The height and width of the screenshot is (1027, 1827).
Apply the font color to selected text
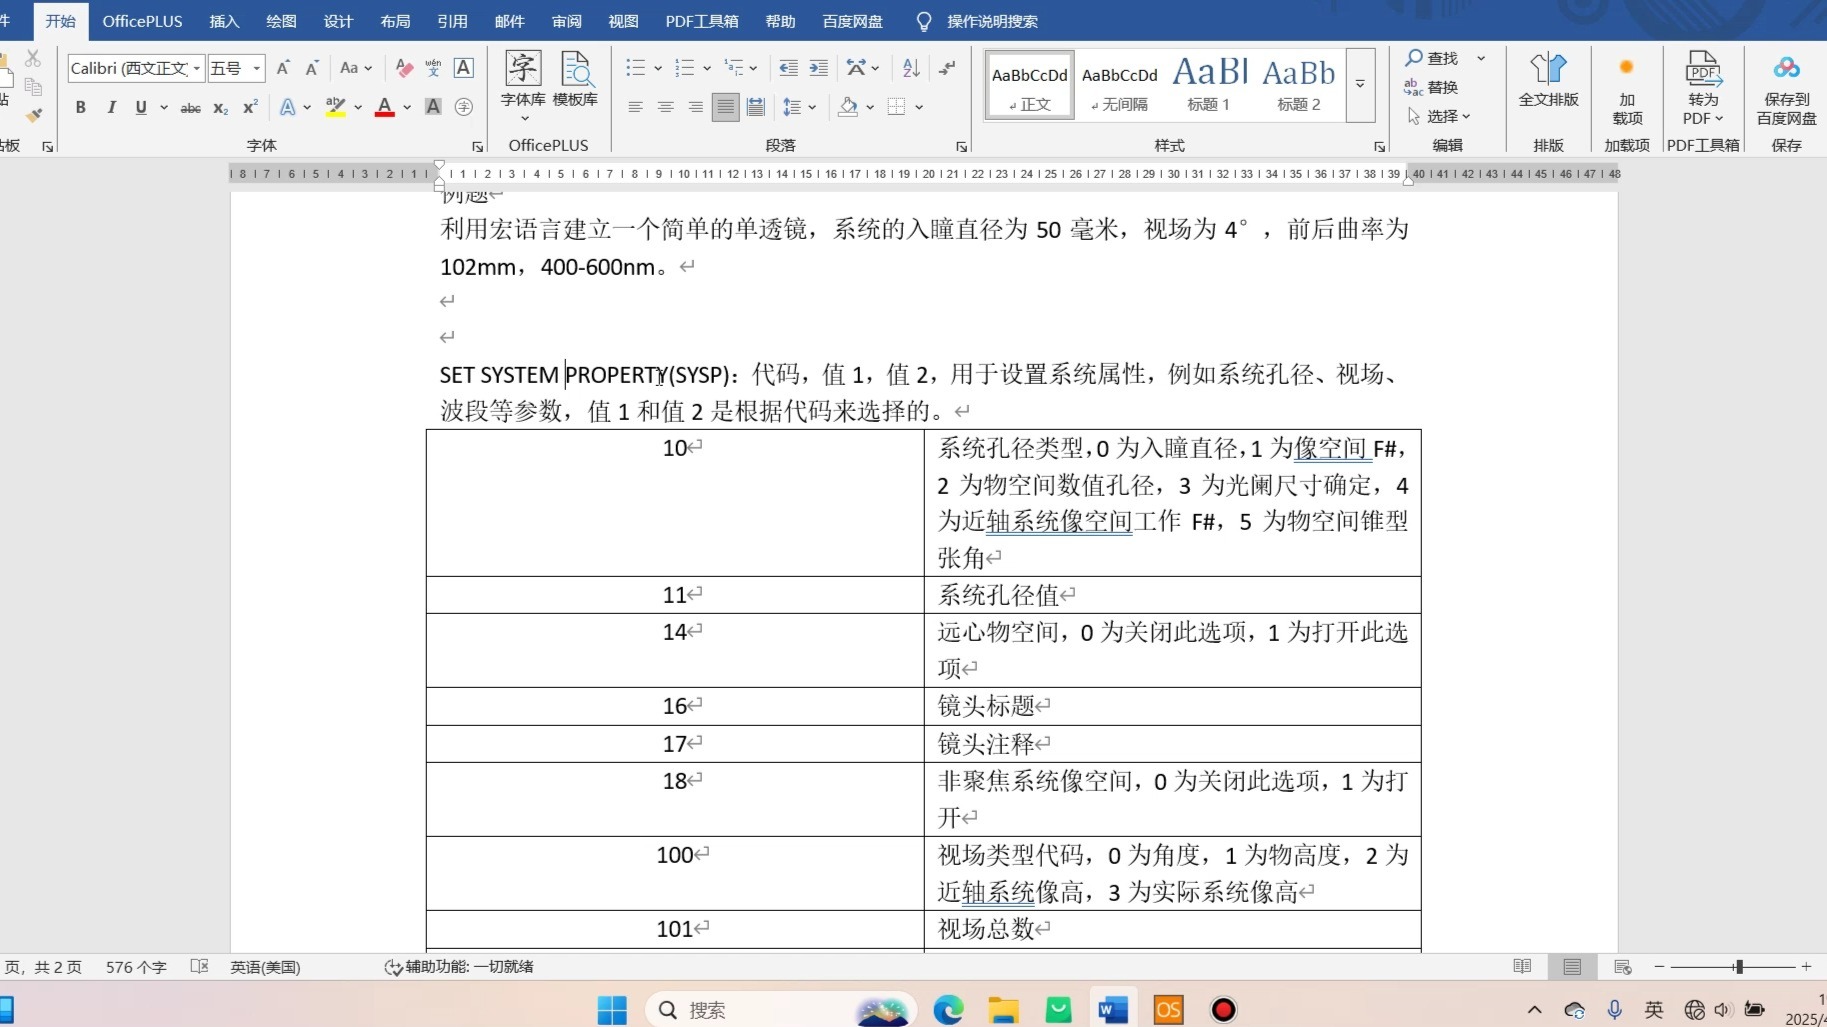click(x=384, y=107)
